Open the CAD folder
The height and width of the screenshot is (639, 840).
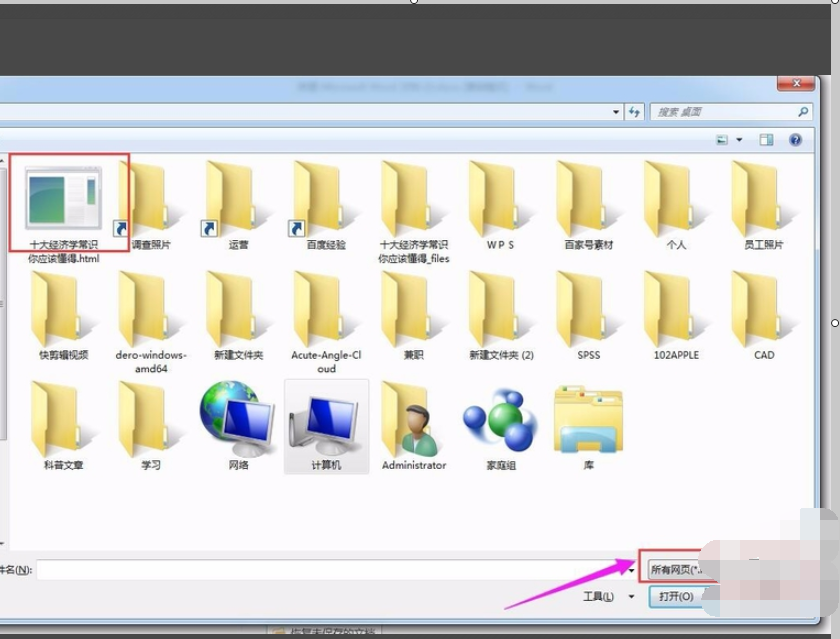coord(763,316)
